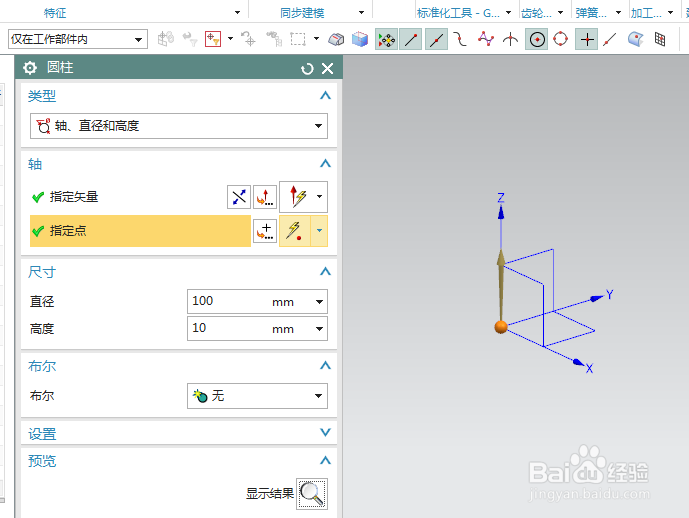Toggle the Enable Snap Point button
Screen dimensions: 689x518
click(x=387, y=39)
